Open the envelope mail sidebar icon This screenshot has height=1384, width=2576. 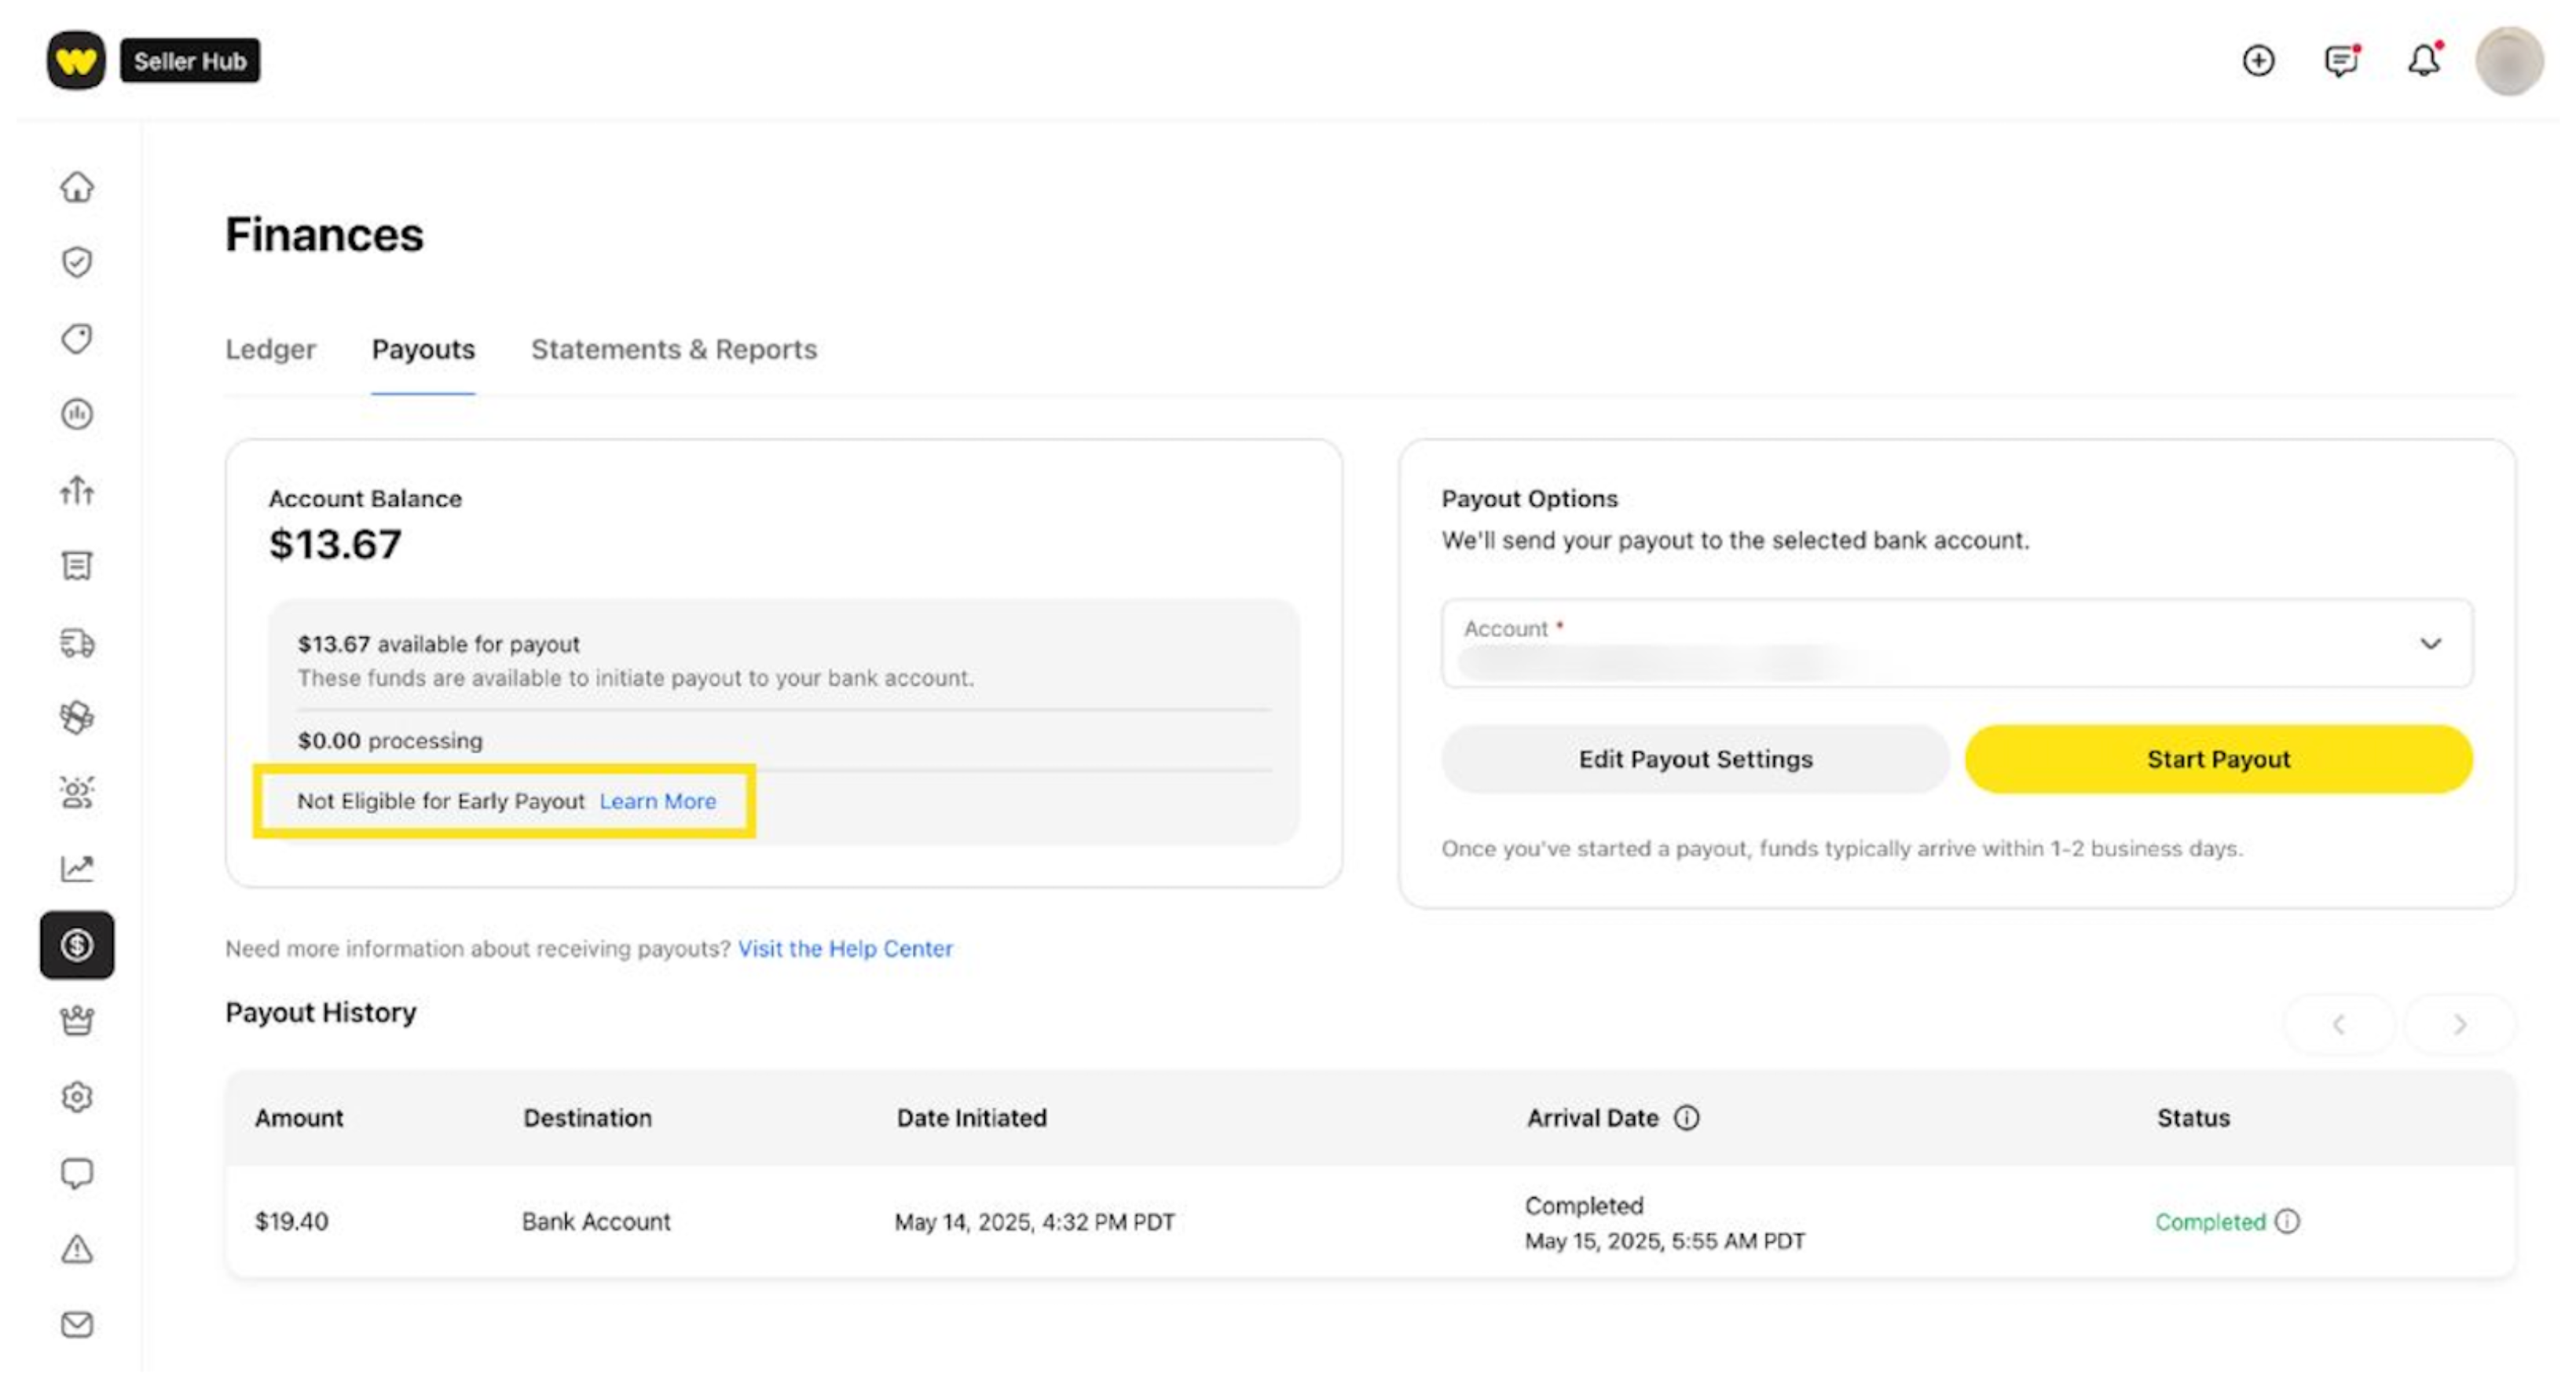77,1324
